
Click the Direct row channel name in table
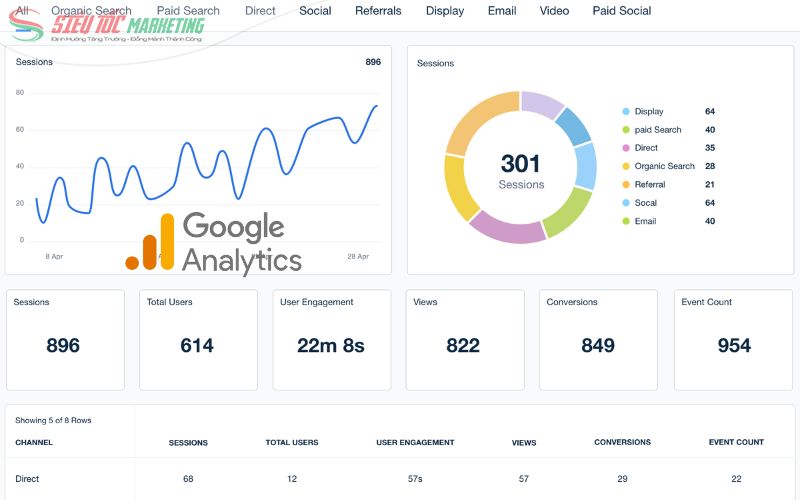[27, 479]
